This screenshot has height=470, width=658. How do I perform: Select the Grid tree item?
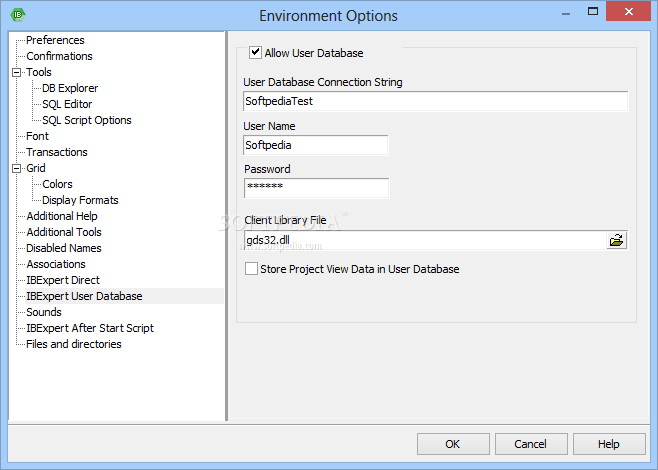pyautogui.click(x=36, y=168)
